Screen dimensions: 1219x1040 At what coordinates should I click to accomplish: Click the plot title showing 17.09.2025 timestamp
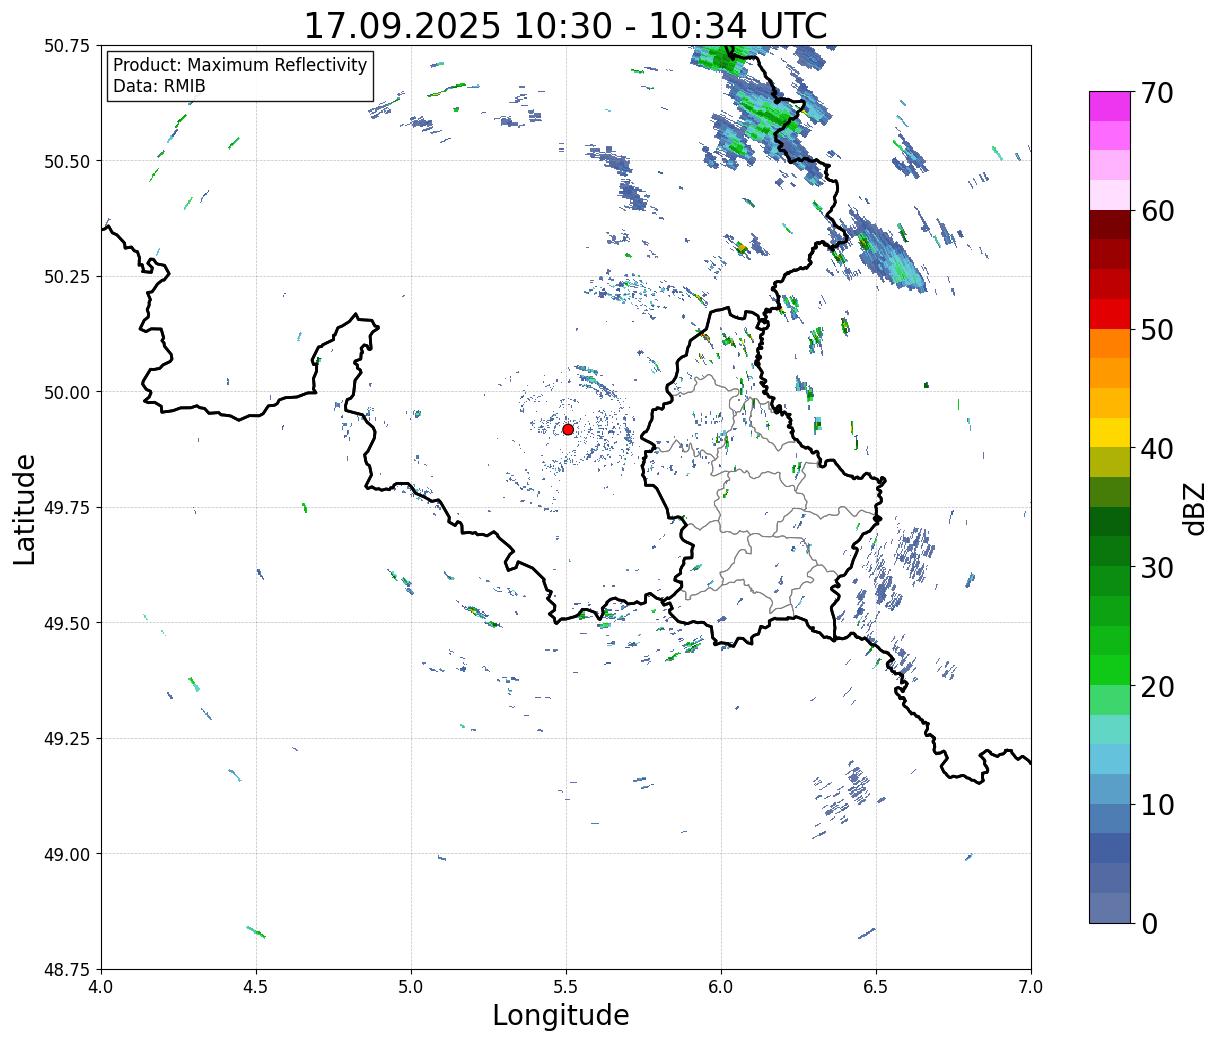566,25
